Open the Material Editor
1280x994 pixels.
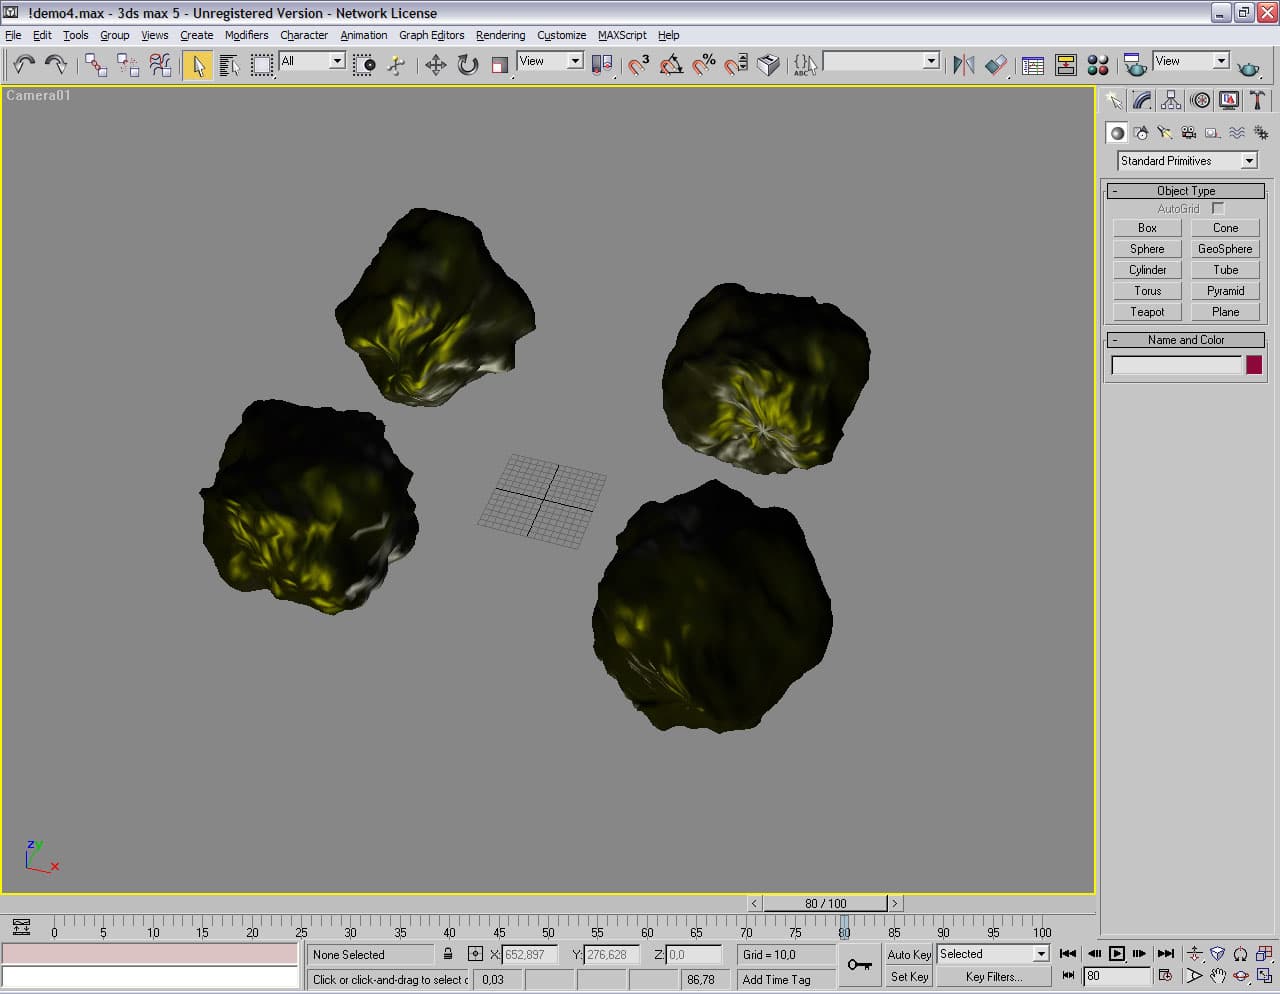pyautogui.click(x=1098, y=65)
